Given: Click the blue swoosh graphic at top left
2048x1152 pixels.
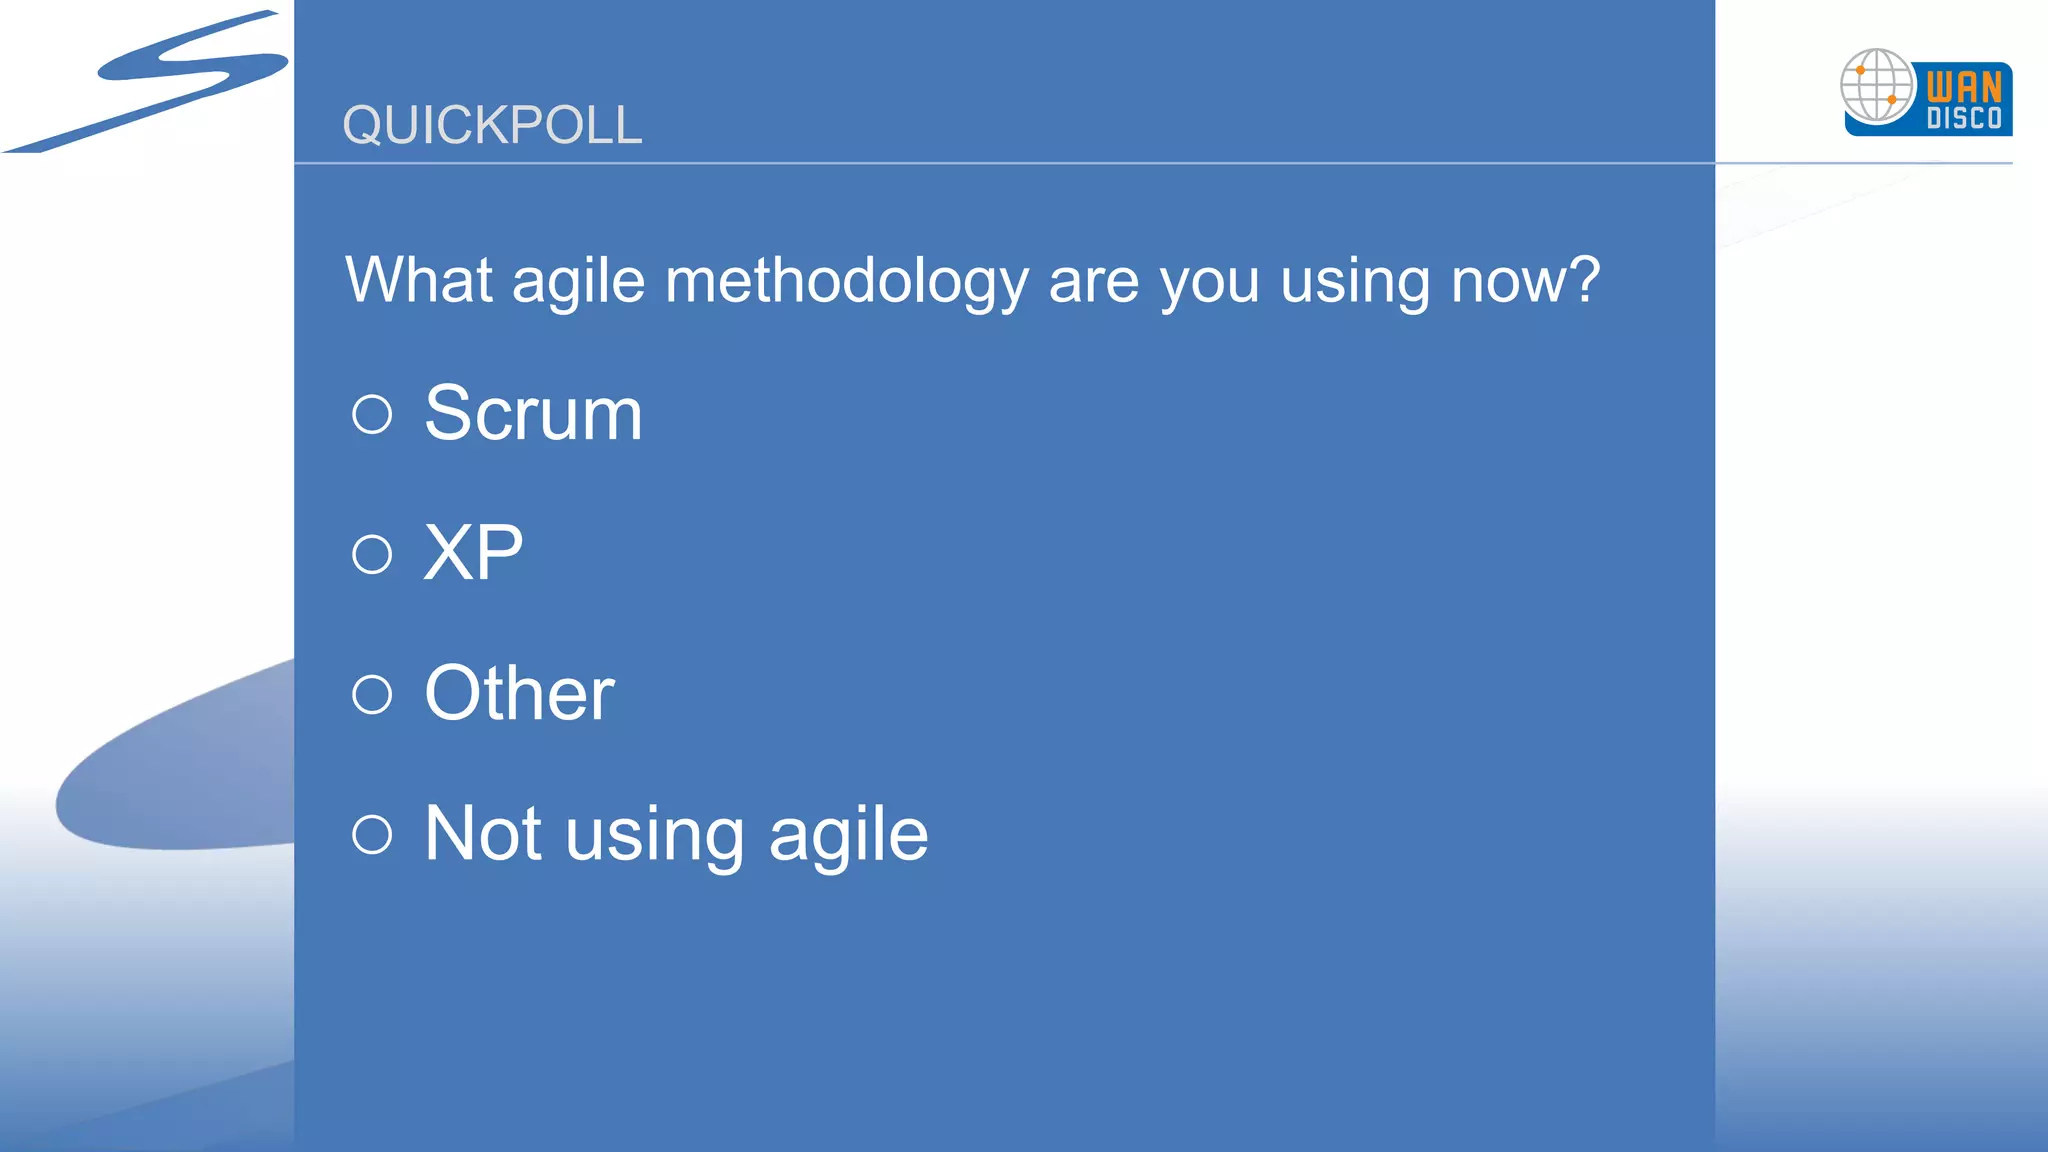Looking at the screenshot, I should point(146,82).
